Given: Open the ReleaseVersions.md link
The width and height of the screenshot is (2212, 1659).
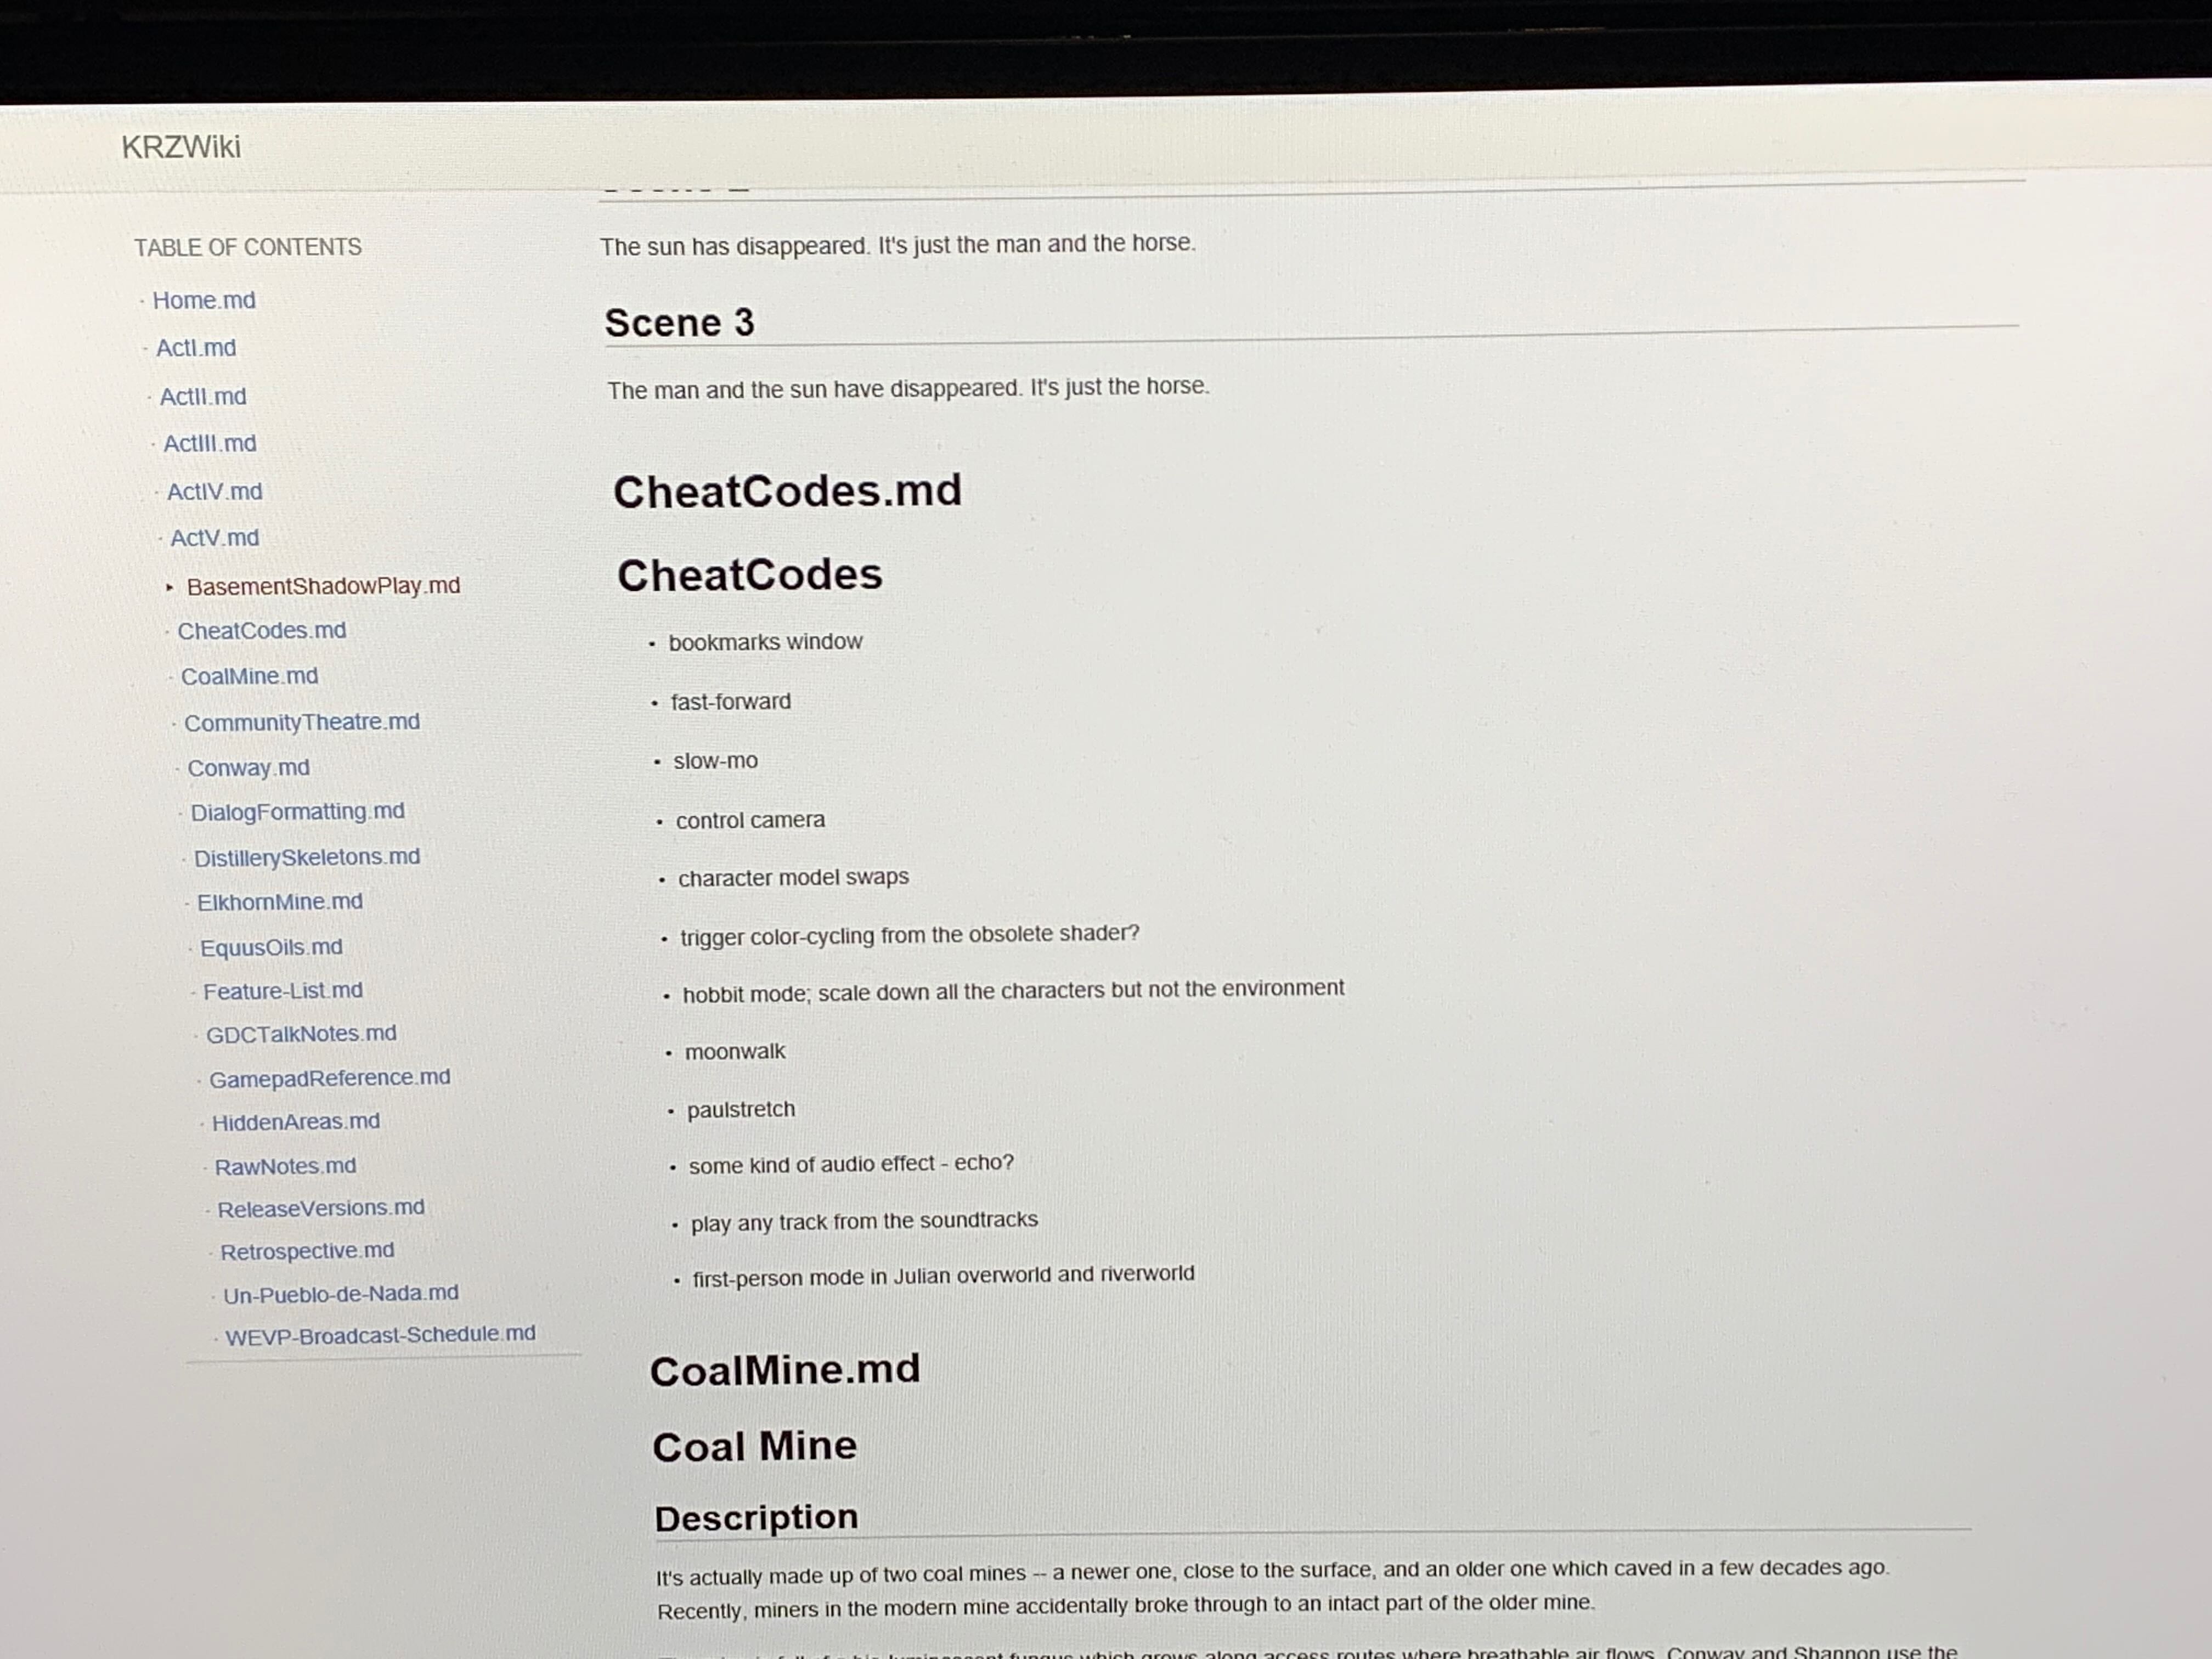Looking at the screenshot, I should (x=321, y=1208).
